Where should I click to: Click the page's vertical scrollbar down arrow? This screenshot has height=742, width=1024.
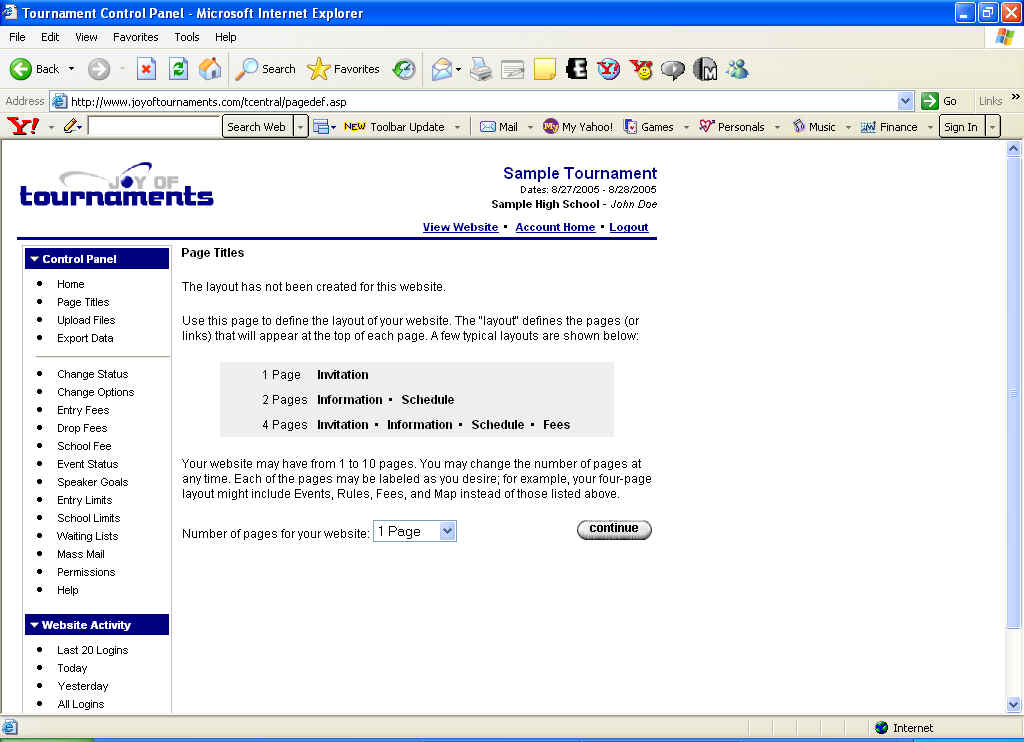[x=1013, y=705]
